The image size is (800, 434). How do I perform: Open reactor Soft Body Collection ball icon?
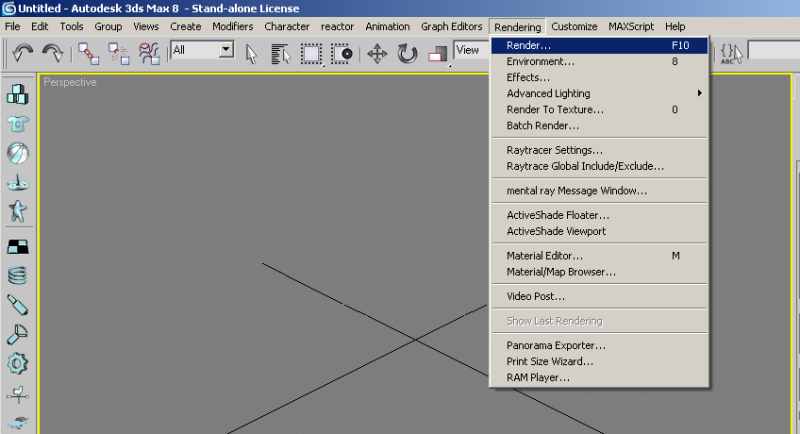pos(18,153)
